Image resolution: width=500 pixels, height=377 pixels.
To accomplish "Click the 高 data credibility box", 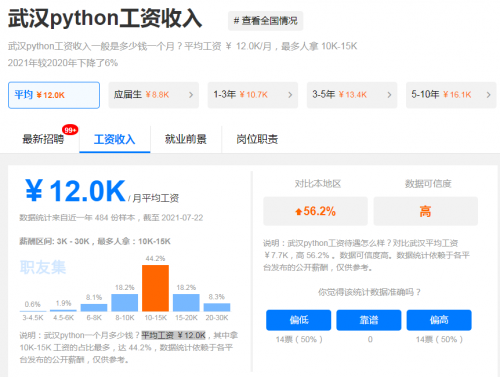I will 426,211.
